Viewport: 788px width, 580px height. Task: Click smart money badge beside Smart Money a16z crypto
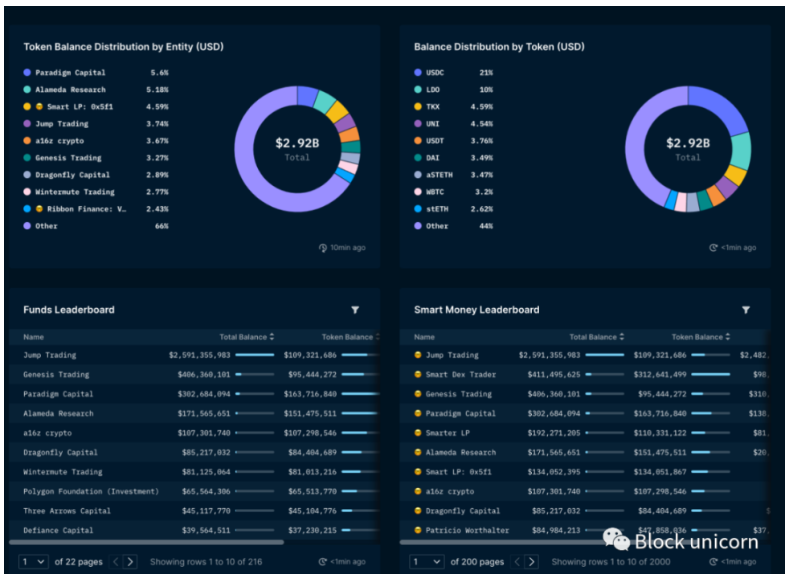(418, 492)
